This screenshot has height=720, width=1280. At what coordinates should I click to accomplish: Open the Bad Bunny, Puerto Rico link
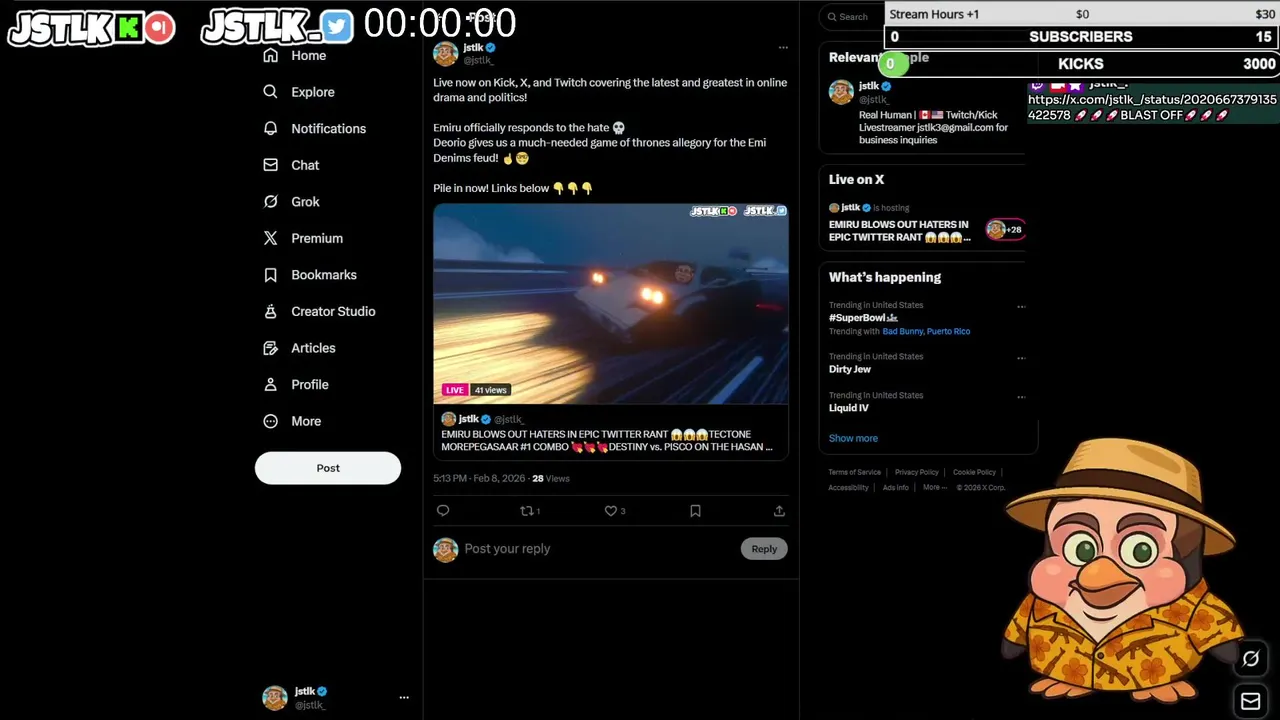tap(926, 331)
